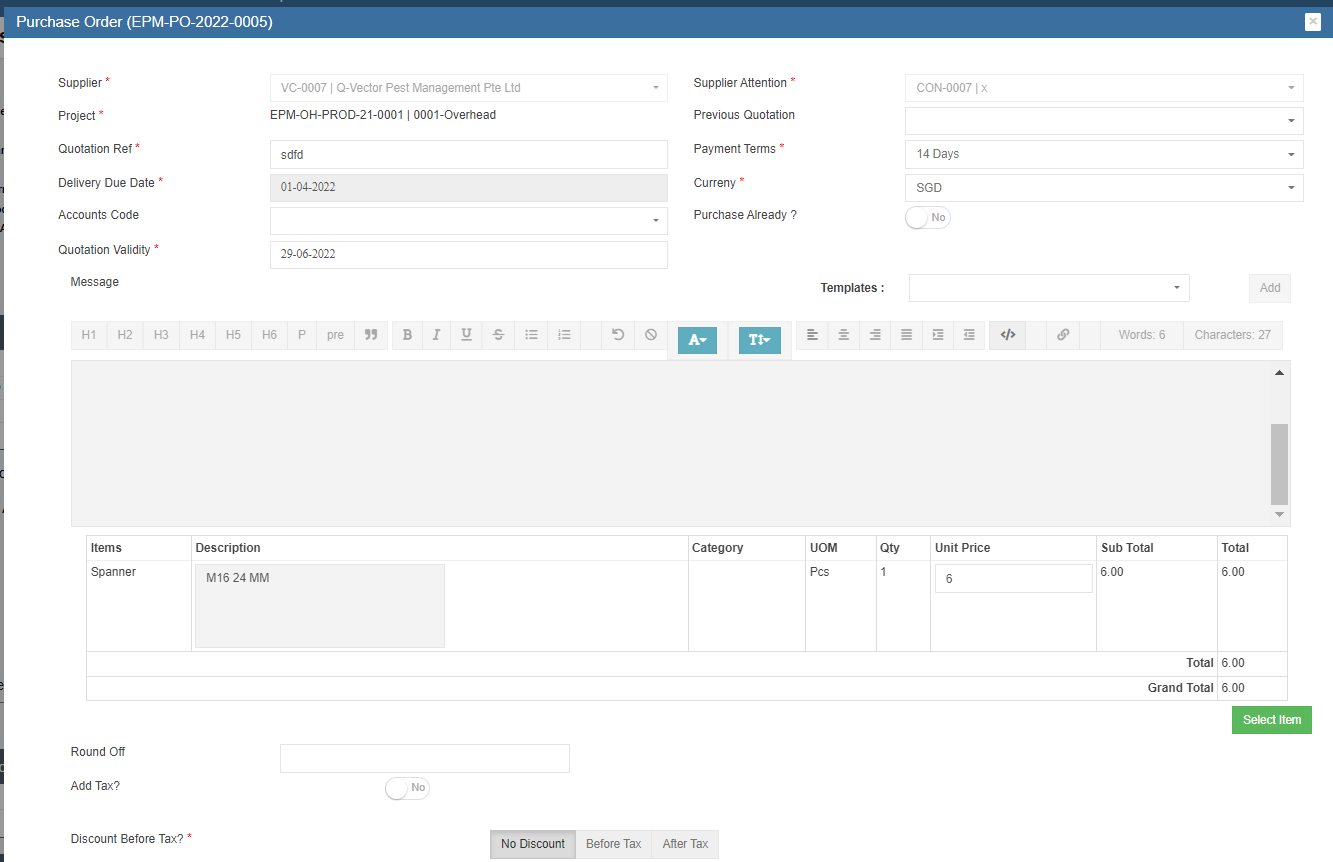Open the Templates dropdown list
Image resolution: width=1333 pixels, height=862 pixels.
coord(1048,288)
